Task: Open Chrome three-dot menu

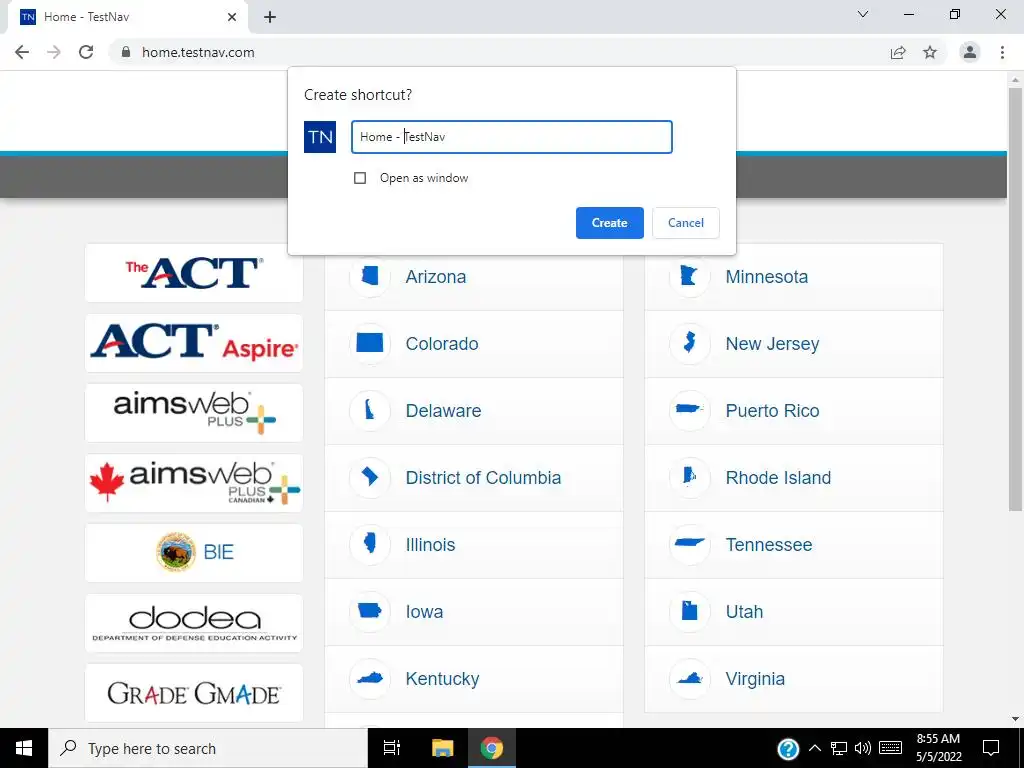Action: [x=1002, y=52]
